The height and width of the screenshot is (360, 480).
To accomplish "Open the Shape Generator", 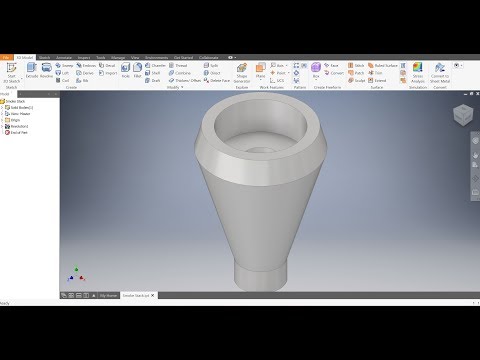I will point(242,73).
